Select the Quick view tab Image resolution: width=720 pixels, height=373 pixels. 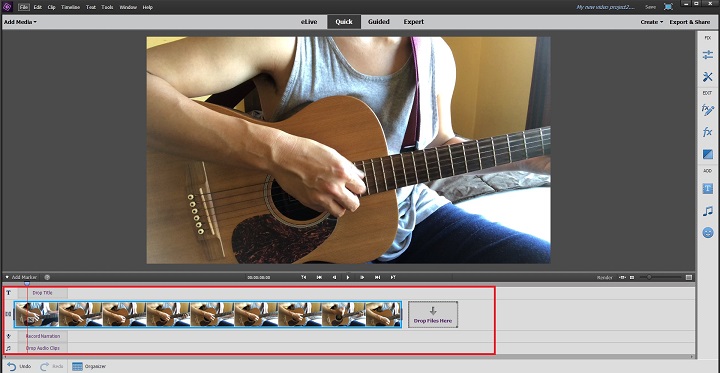[x=344, y=22]
